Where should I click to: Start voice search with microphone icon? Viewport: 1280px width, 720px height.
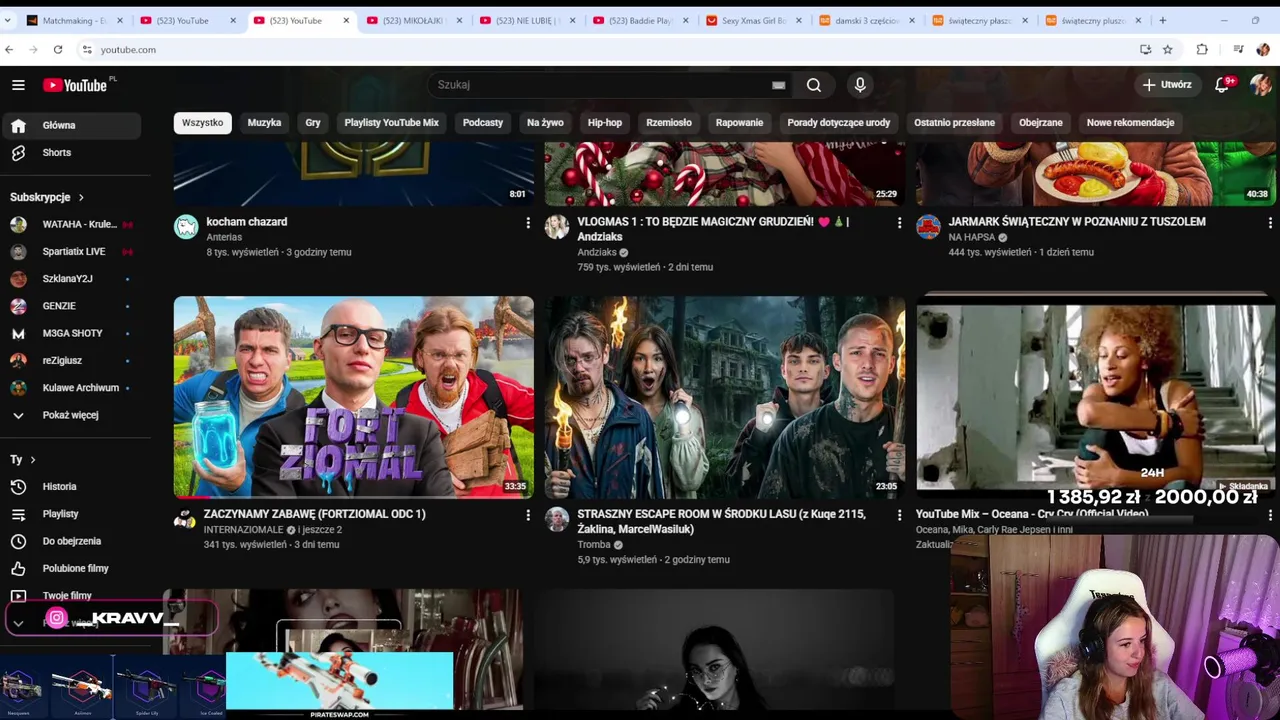click(860, 85)
